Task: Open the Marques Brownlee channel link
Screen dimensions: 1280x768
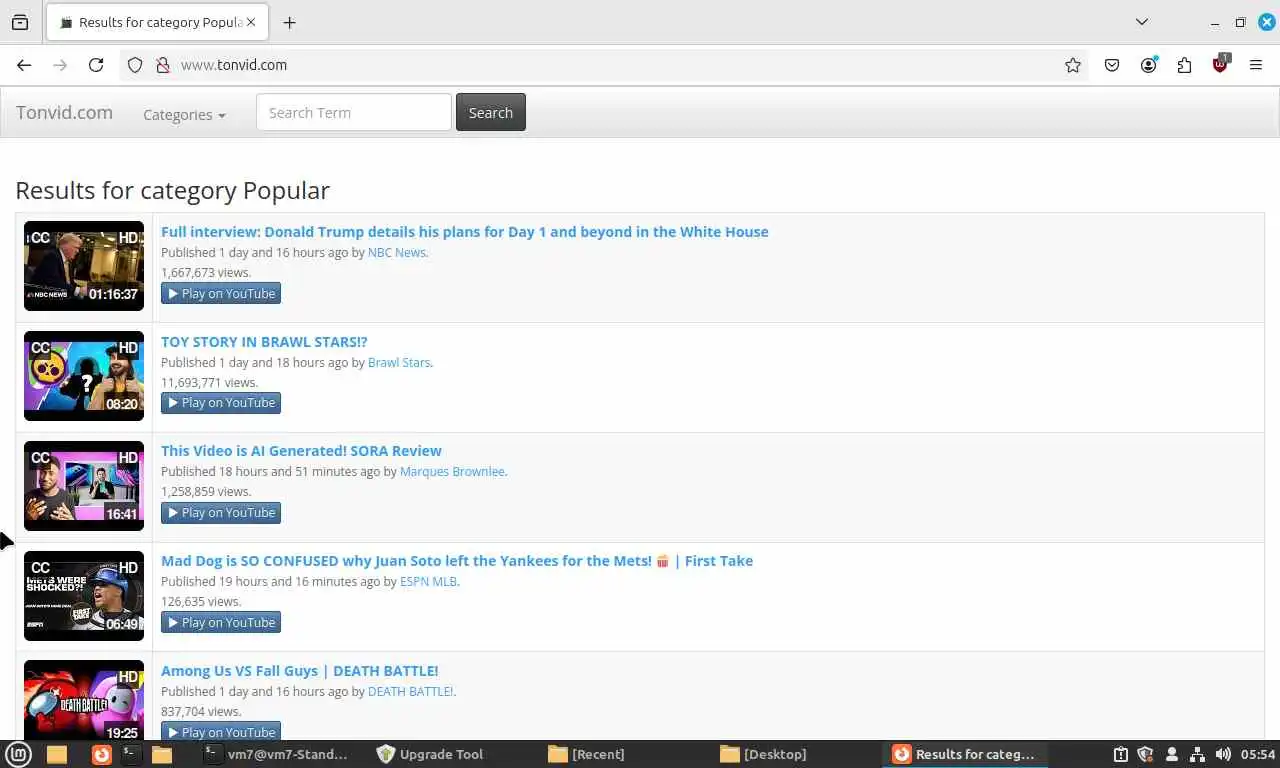Action: (452, 471)
